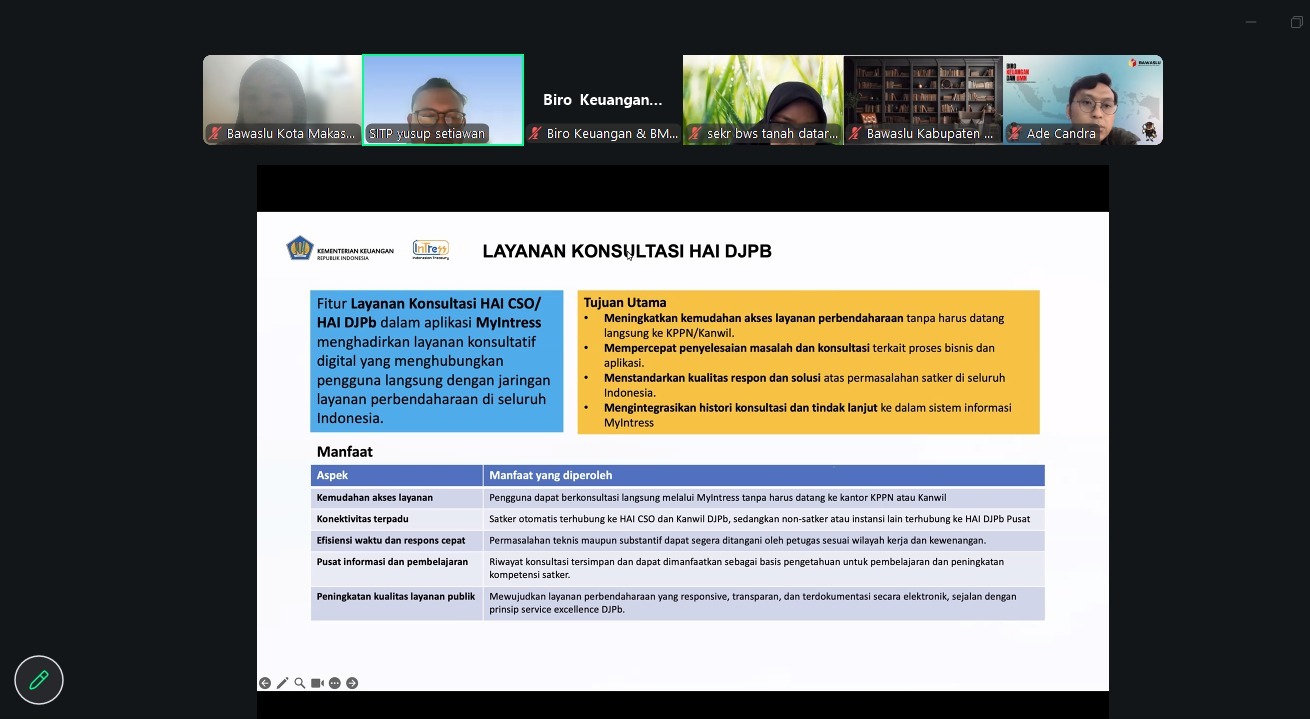This screenshot has width=1310, height=719.
Task: Click the Peningkatan kualitas layanan publik cell
Action: [397, 603]
